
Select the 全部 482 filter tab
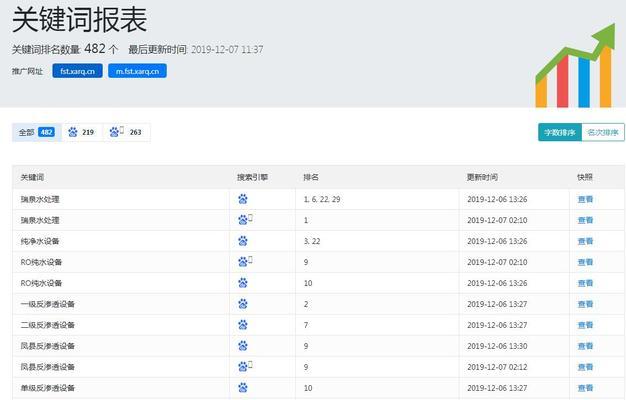click(35, 132)
